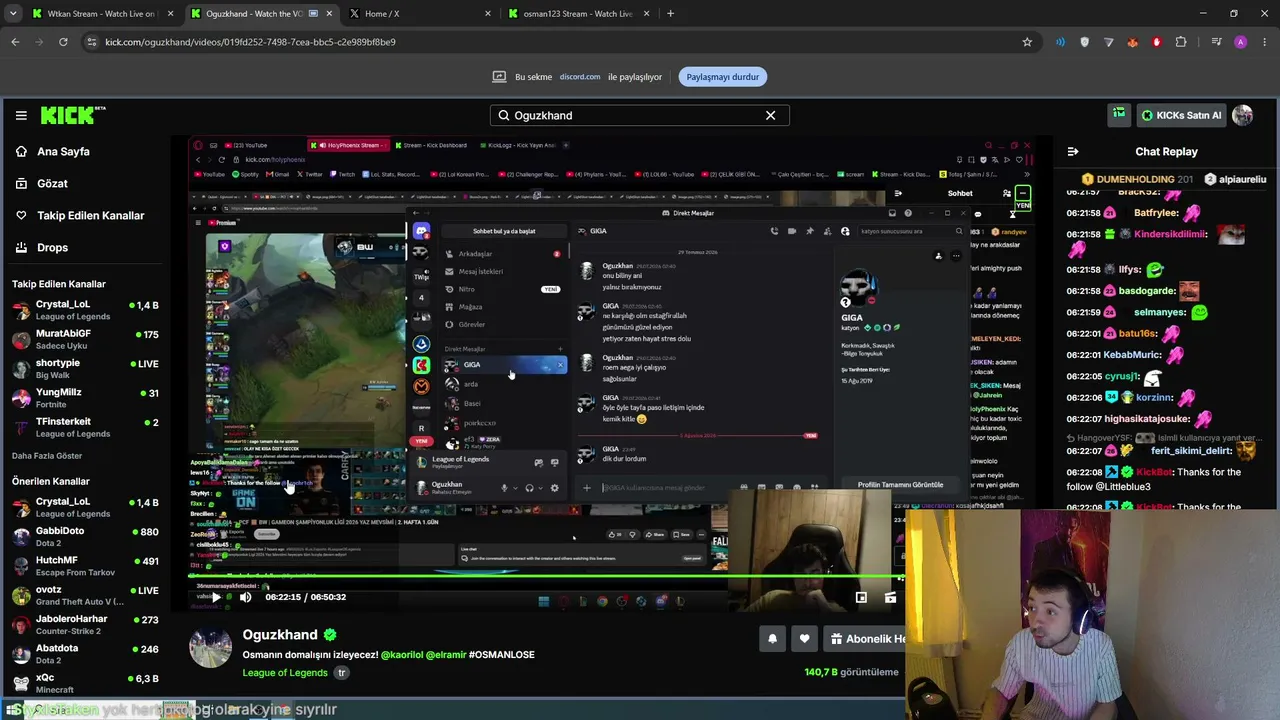Go back in browser history

point(15,42)
